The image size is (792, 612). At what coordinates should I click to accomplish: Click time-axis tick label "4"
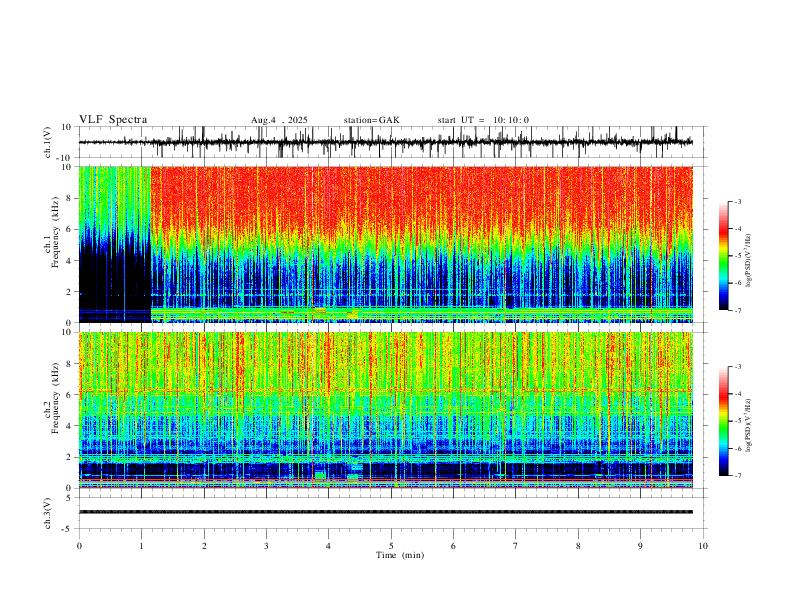tap(328, 546)
